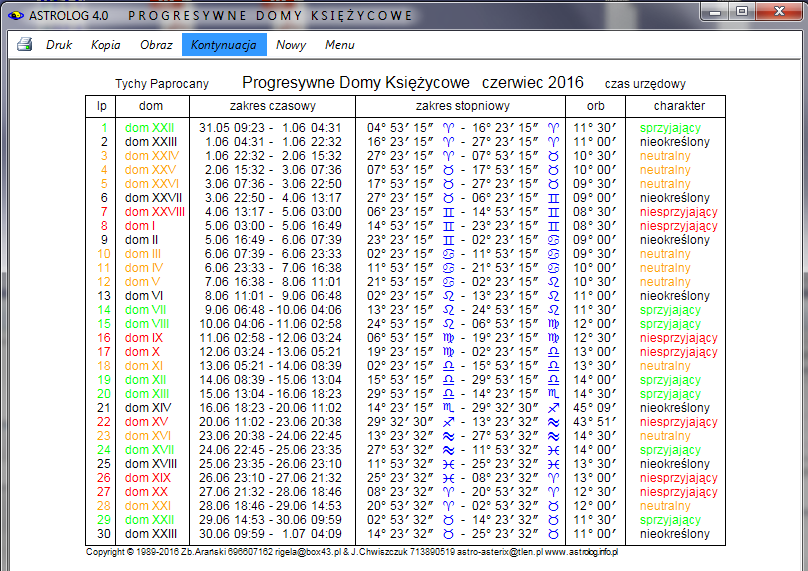Select the green 'dom XVII' cell
Viewport: 808px width, 571px height.
[149, 450]
